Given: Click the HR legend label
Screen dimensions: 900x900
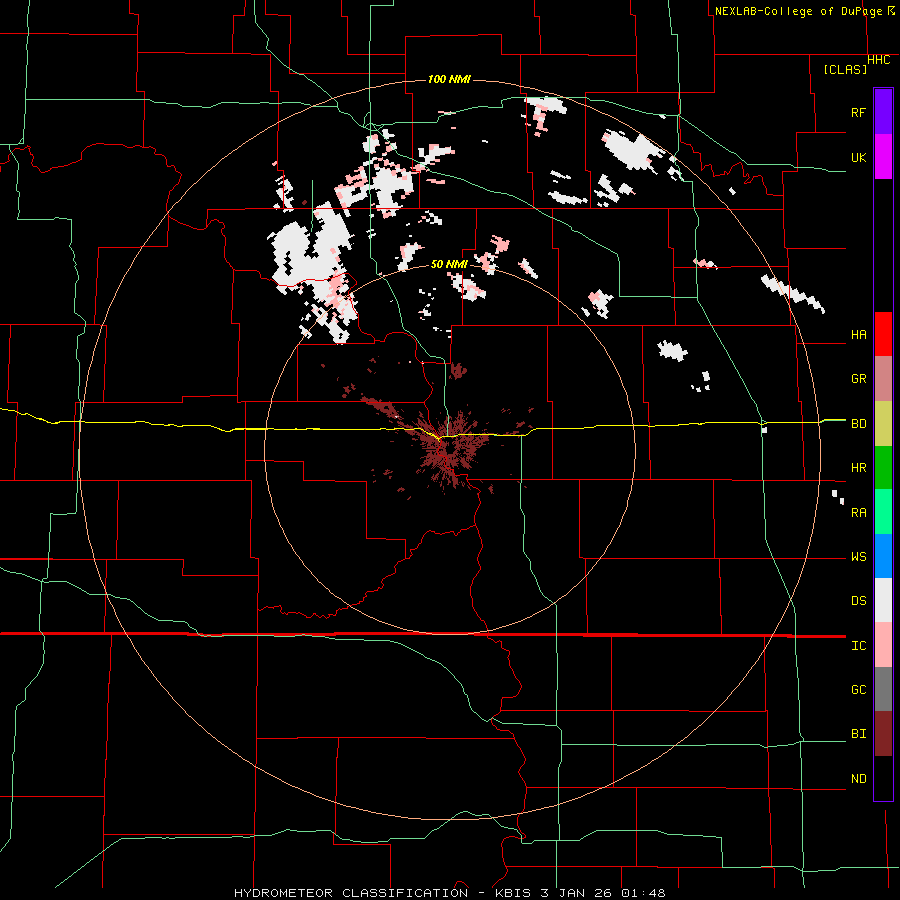Looking at the screenshot, I should click(859, 468).
